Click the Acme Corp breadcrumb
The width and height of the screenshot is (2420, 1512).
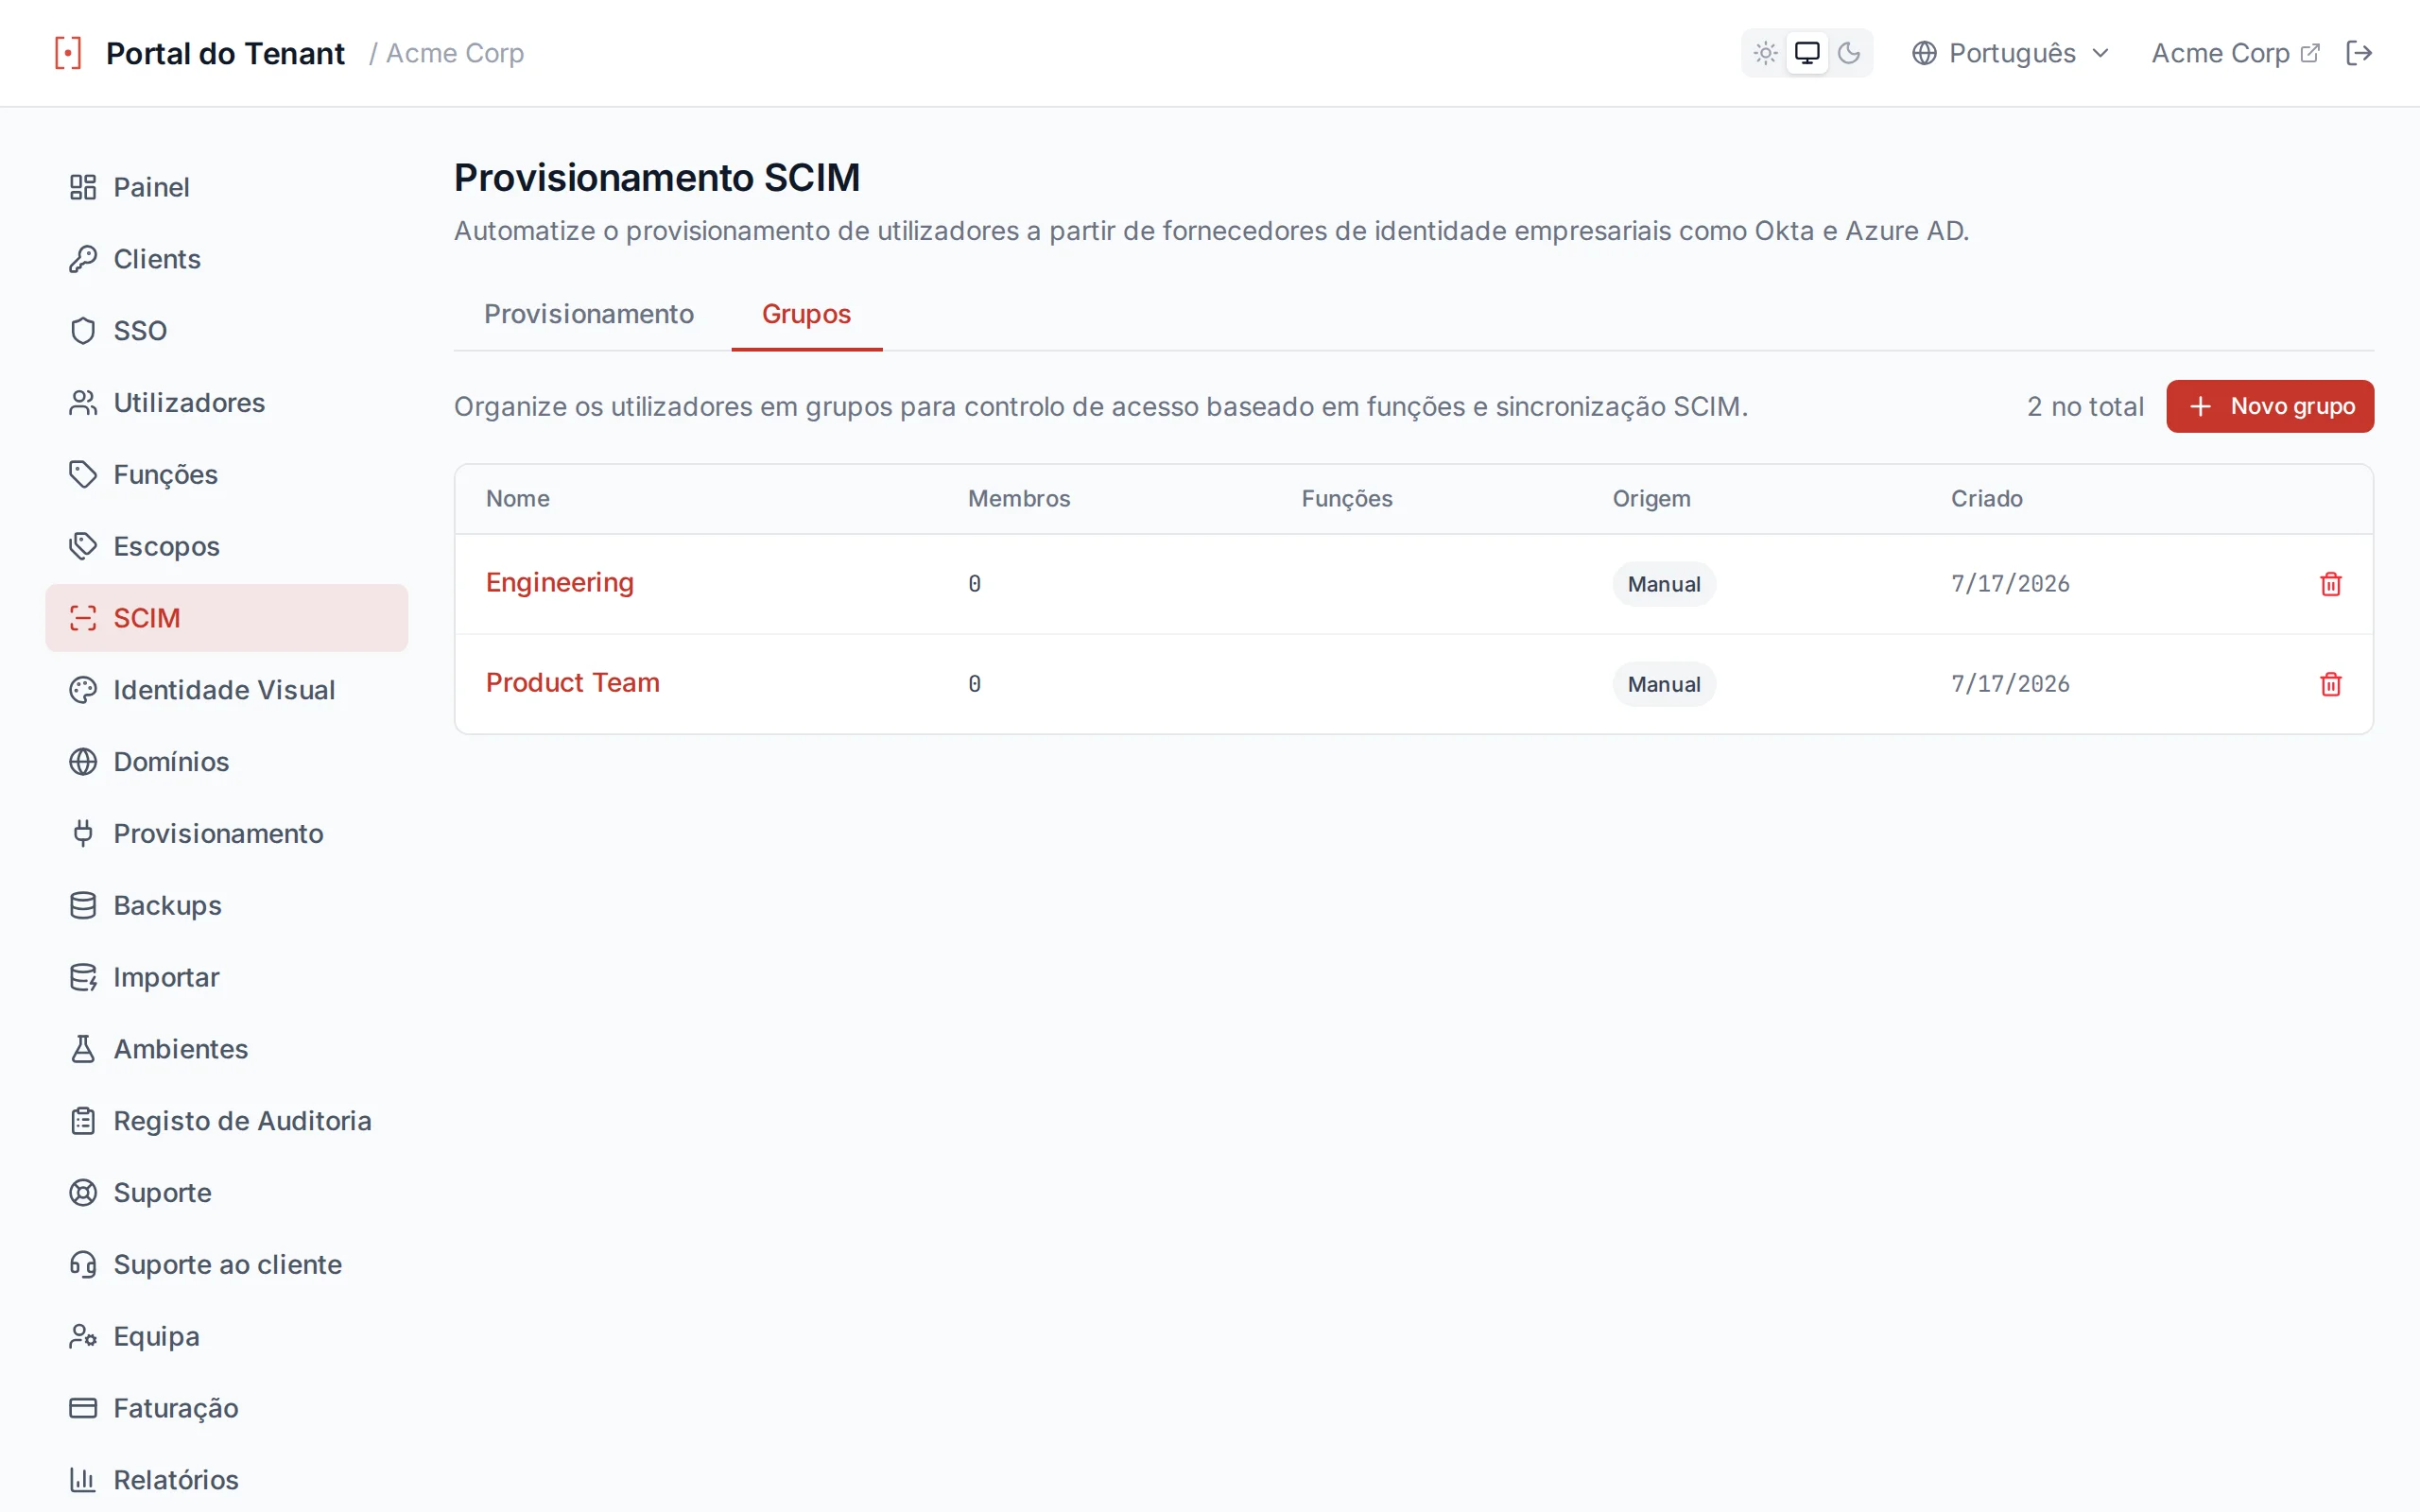[455, 53]
